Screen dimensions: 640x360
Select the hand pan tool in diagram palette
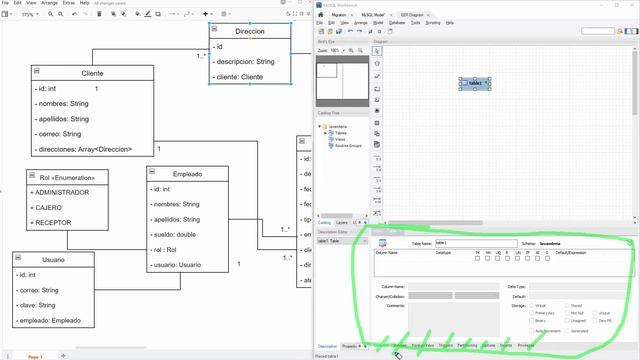click(x=377, y=64)
